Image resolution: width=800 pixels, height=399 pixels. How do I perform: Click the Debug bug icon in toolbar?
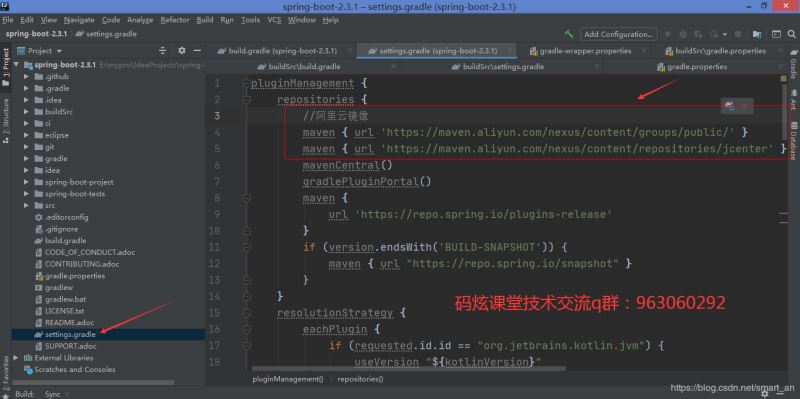683,34
